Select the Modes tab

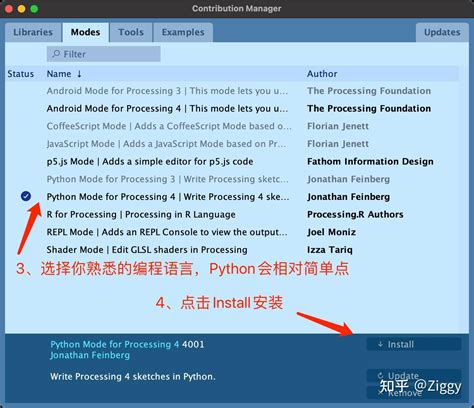86,32
